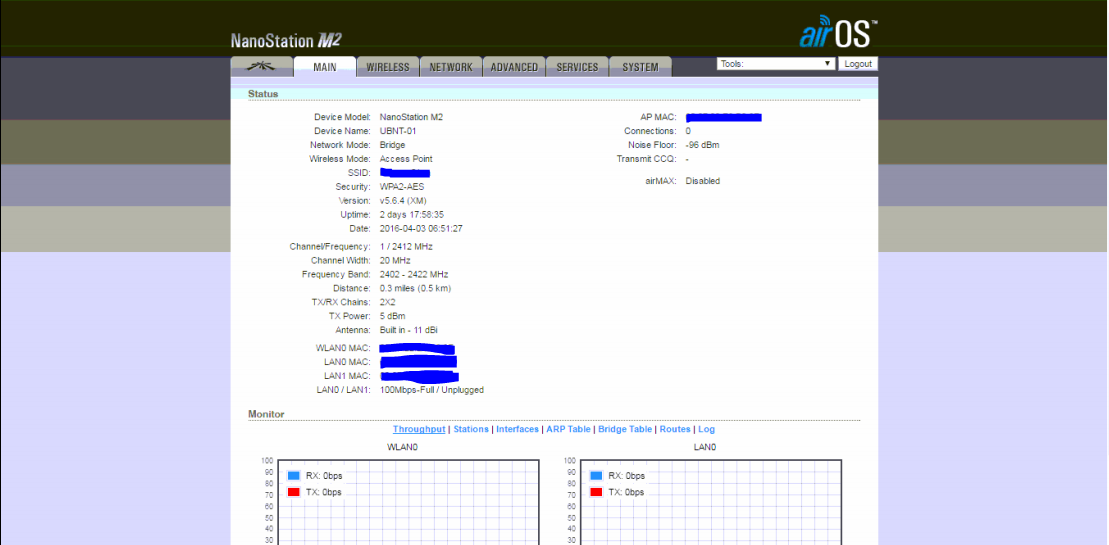Screen dimensions: 1109x545
Task: Click the Status section heading
Action: pos(263,94)
